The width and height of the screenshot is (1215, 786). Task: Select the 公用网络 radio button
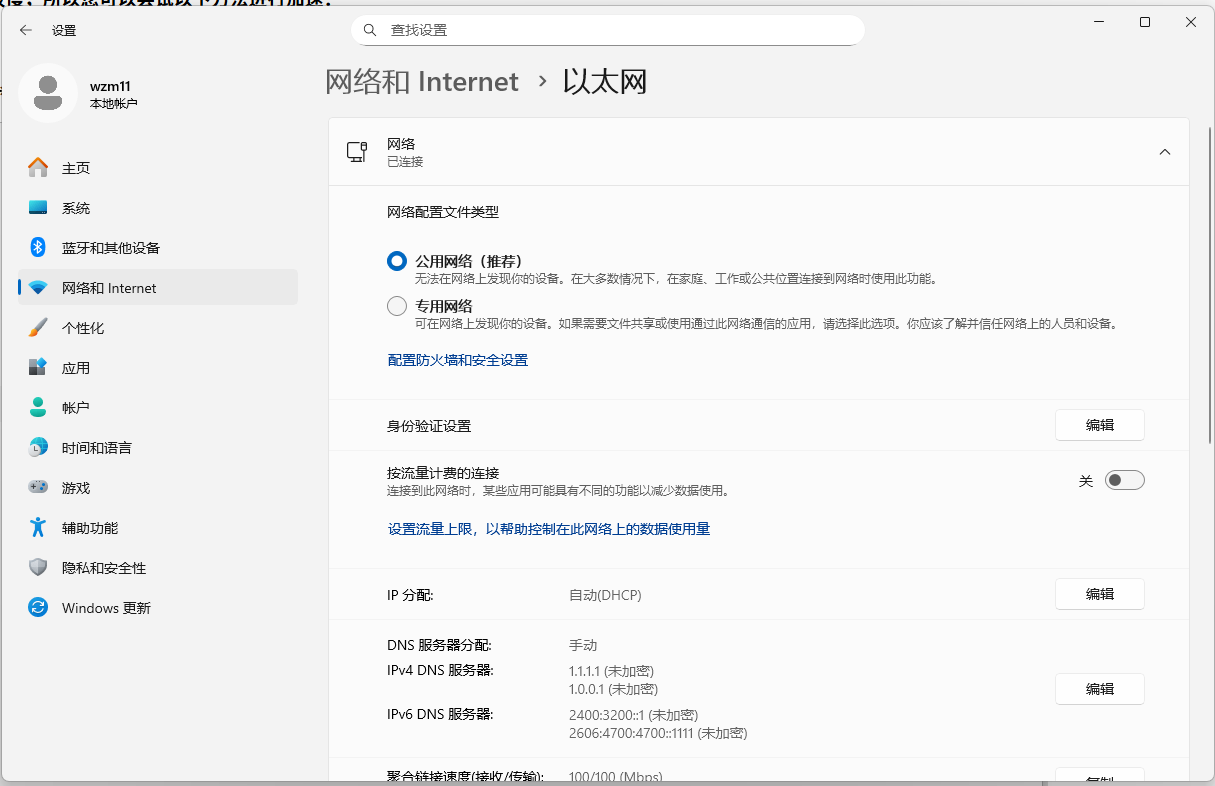tap(396, 261)
